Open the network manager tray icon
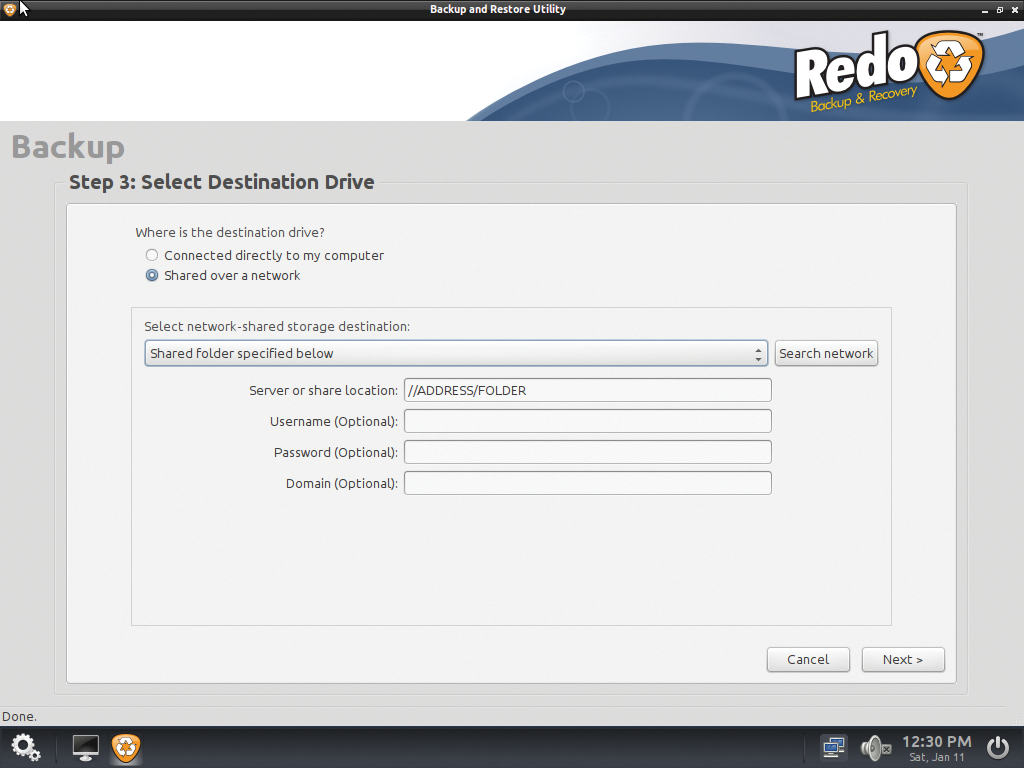 [x=833, y=747]
